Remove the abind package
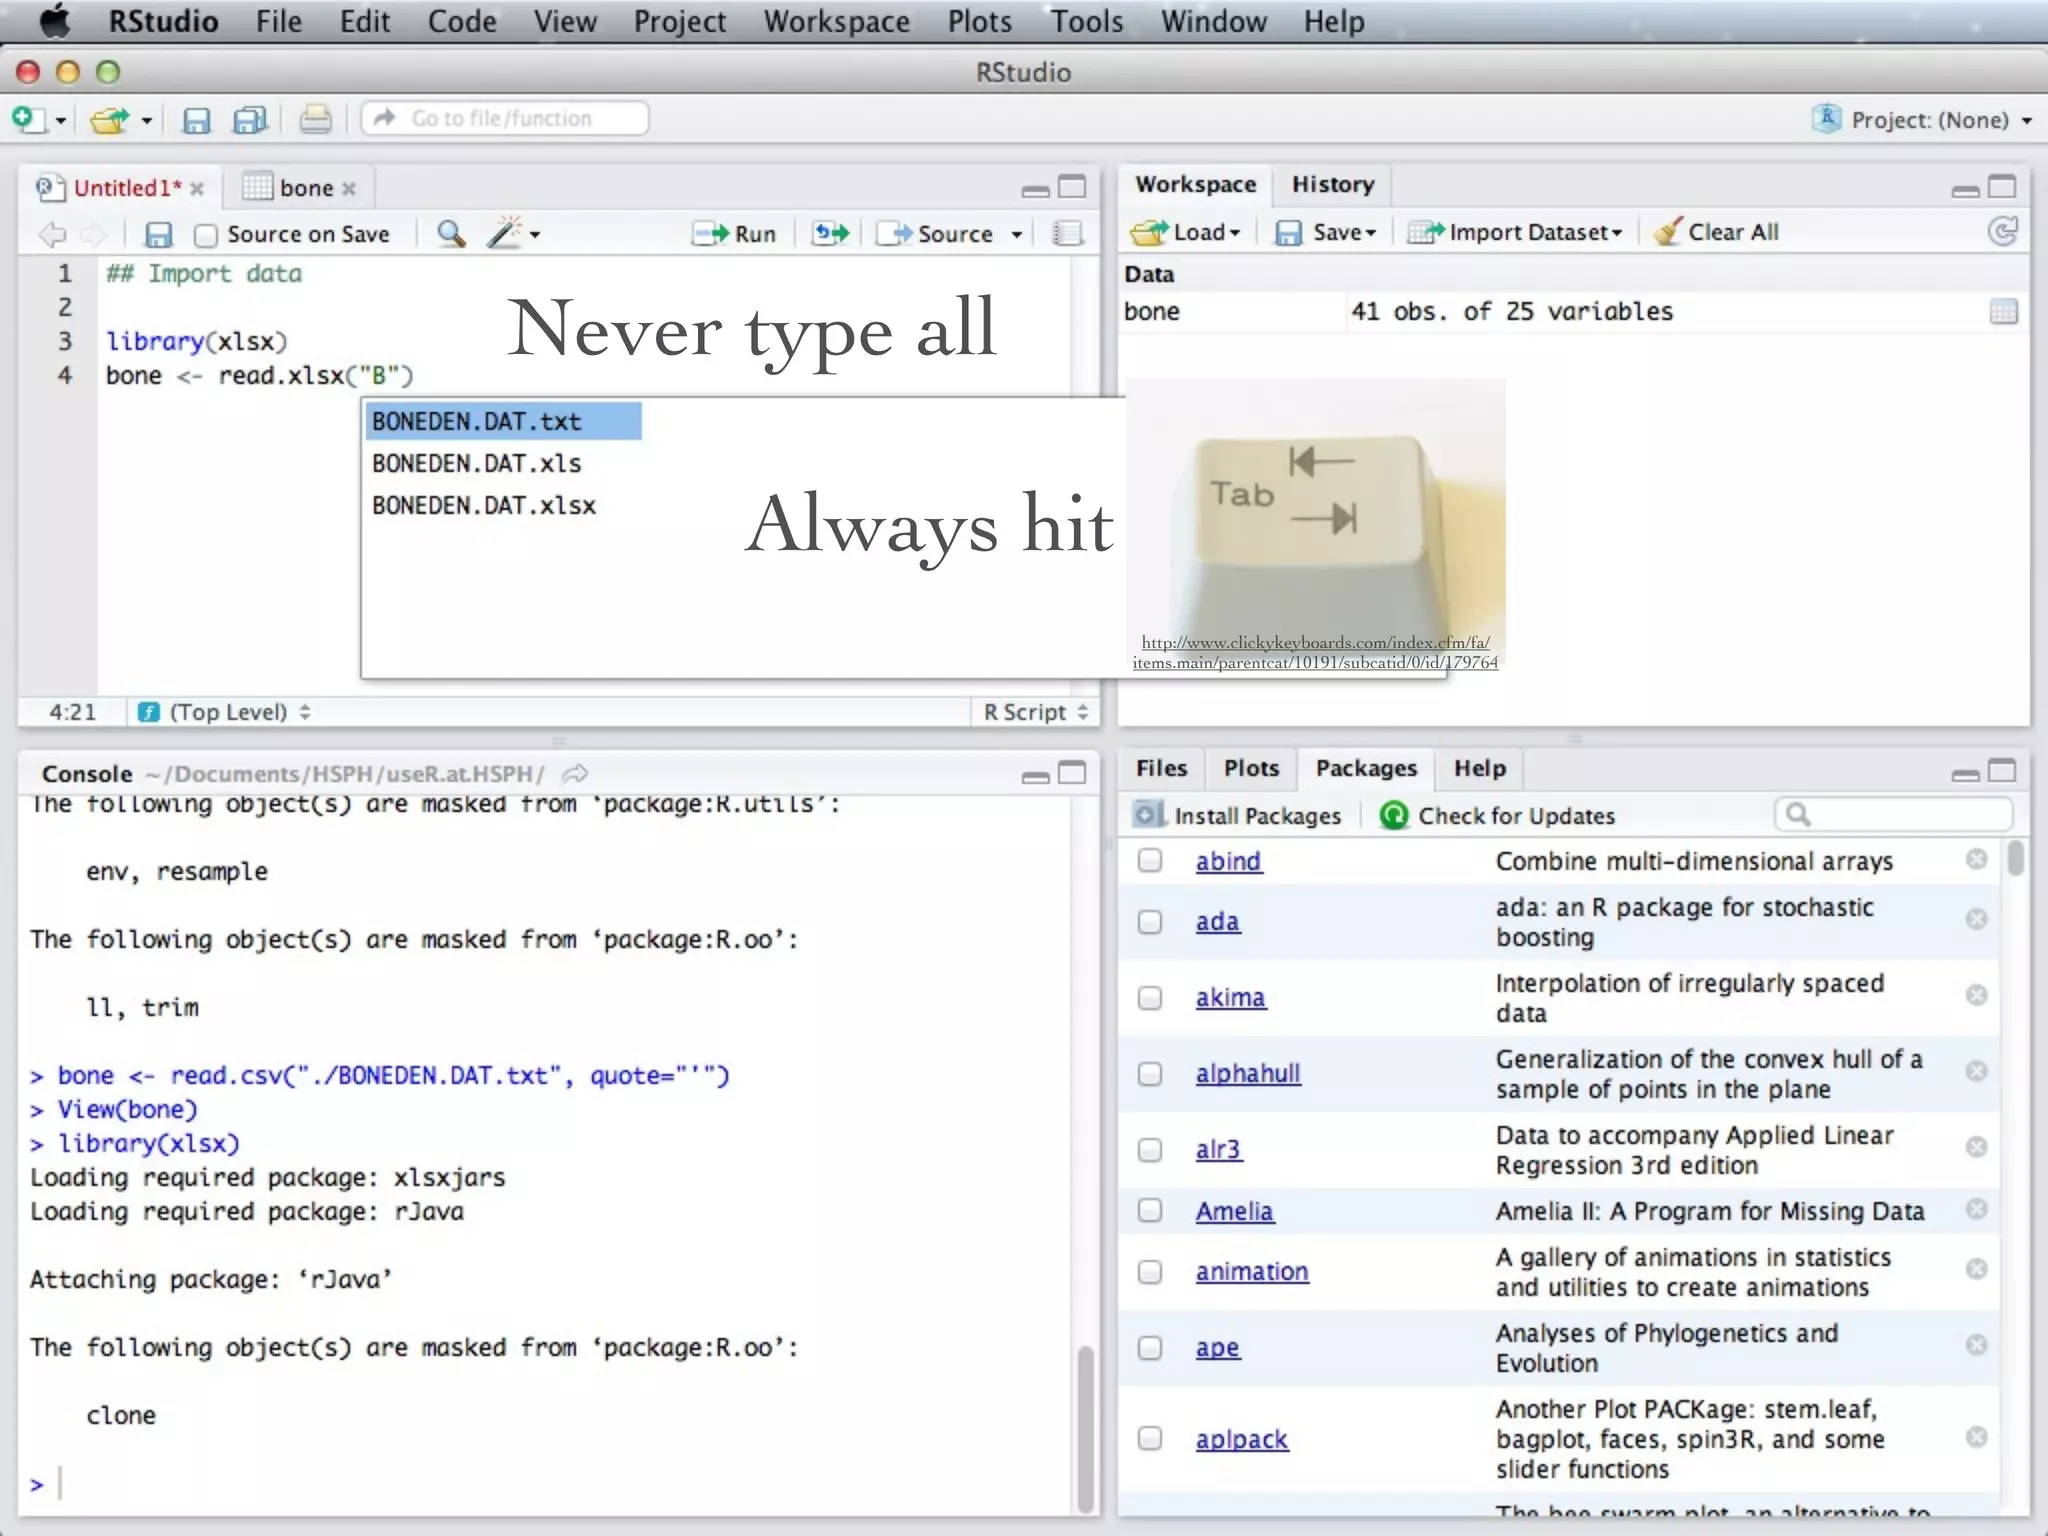The width and height of the screenshot is (2048, 1536). tap(1976, 859)
